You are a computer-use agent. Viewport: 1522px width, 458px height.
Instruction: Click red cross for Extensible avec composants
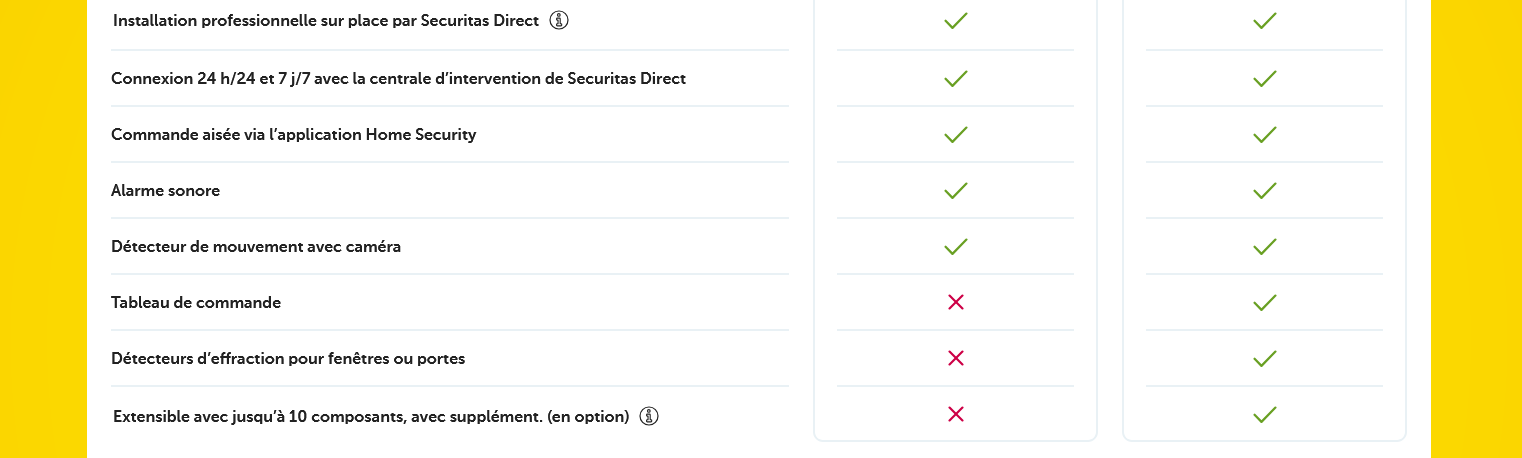pos(955,414)
